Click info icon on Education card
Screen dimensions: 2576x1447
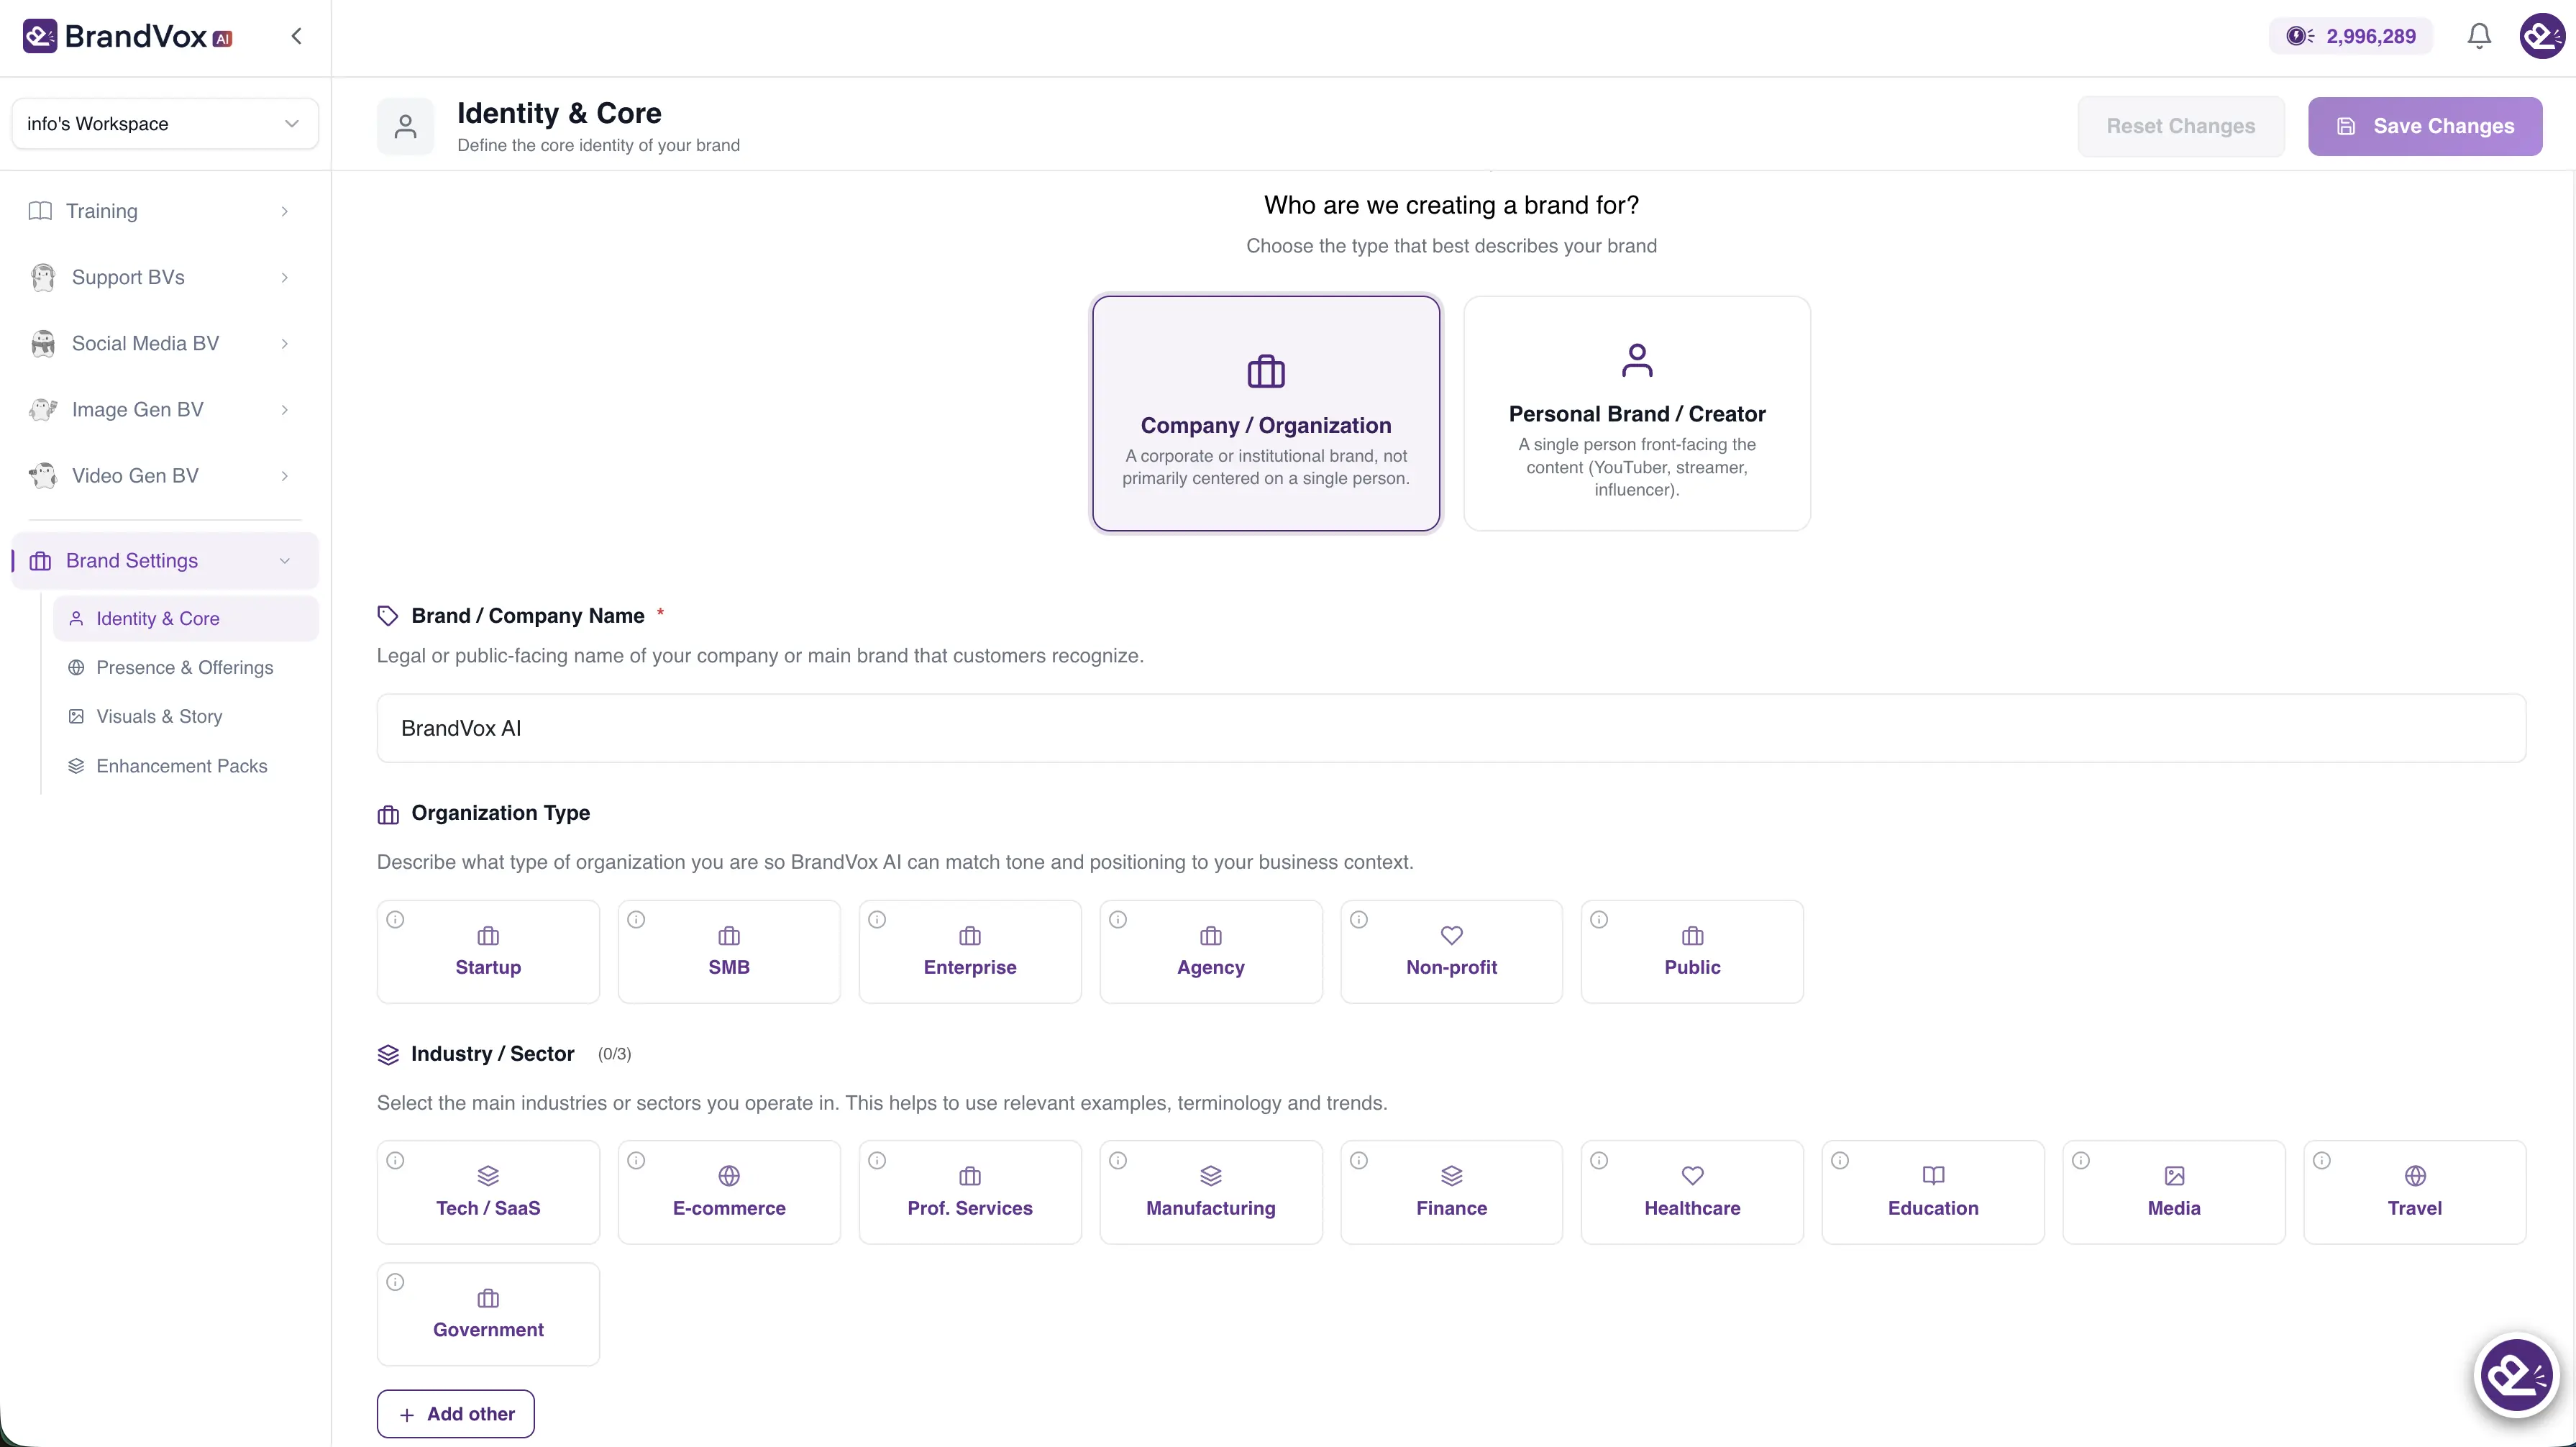pyautogui.click(x=1840, y=1161)
